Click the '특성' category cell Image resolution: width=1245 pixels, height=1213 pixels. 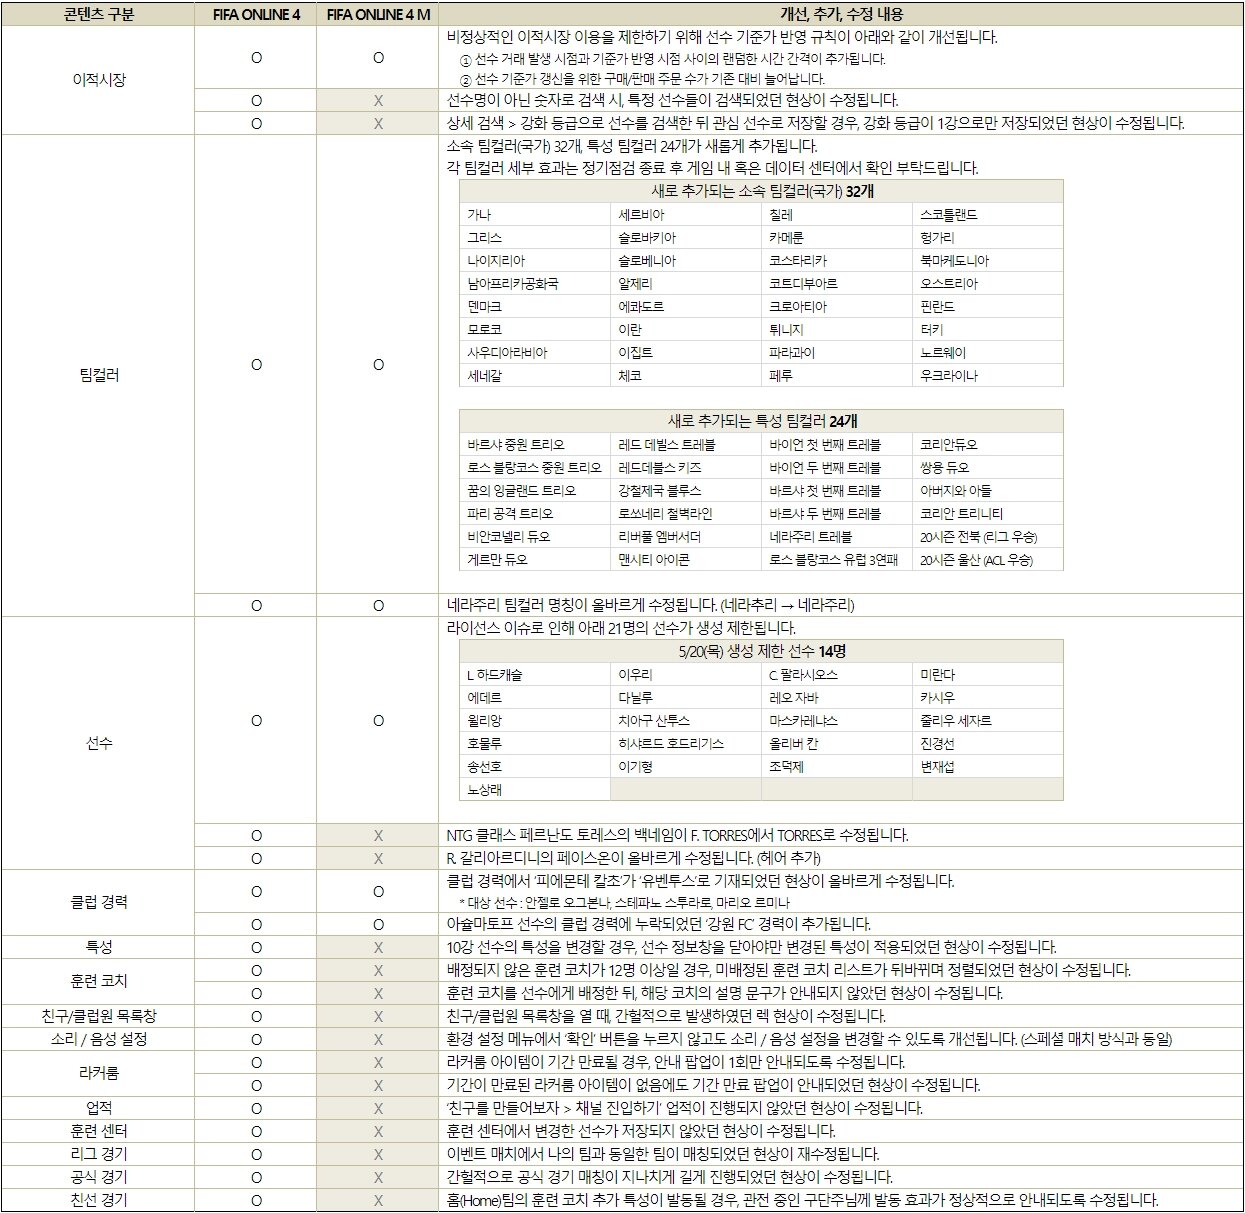pyautogui.click(x=99, y=947)
